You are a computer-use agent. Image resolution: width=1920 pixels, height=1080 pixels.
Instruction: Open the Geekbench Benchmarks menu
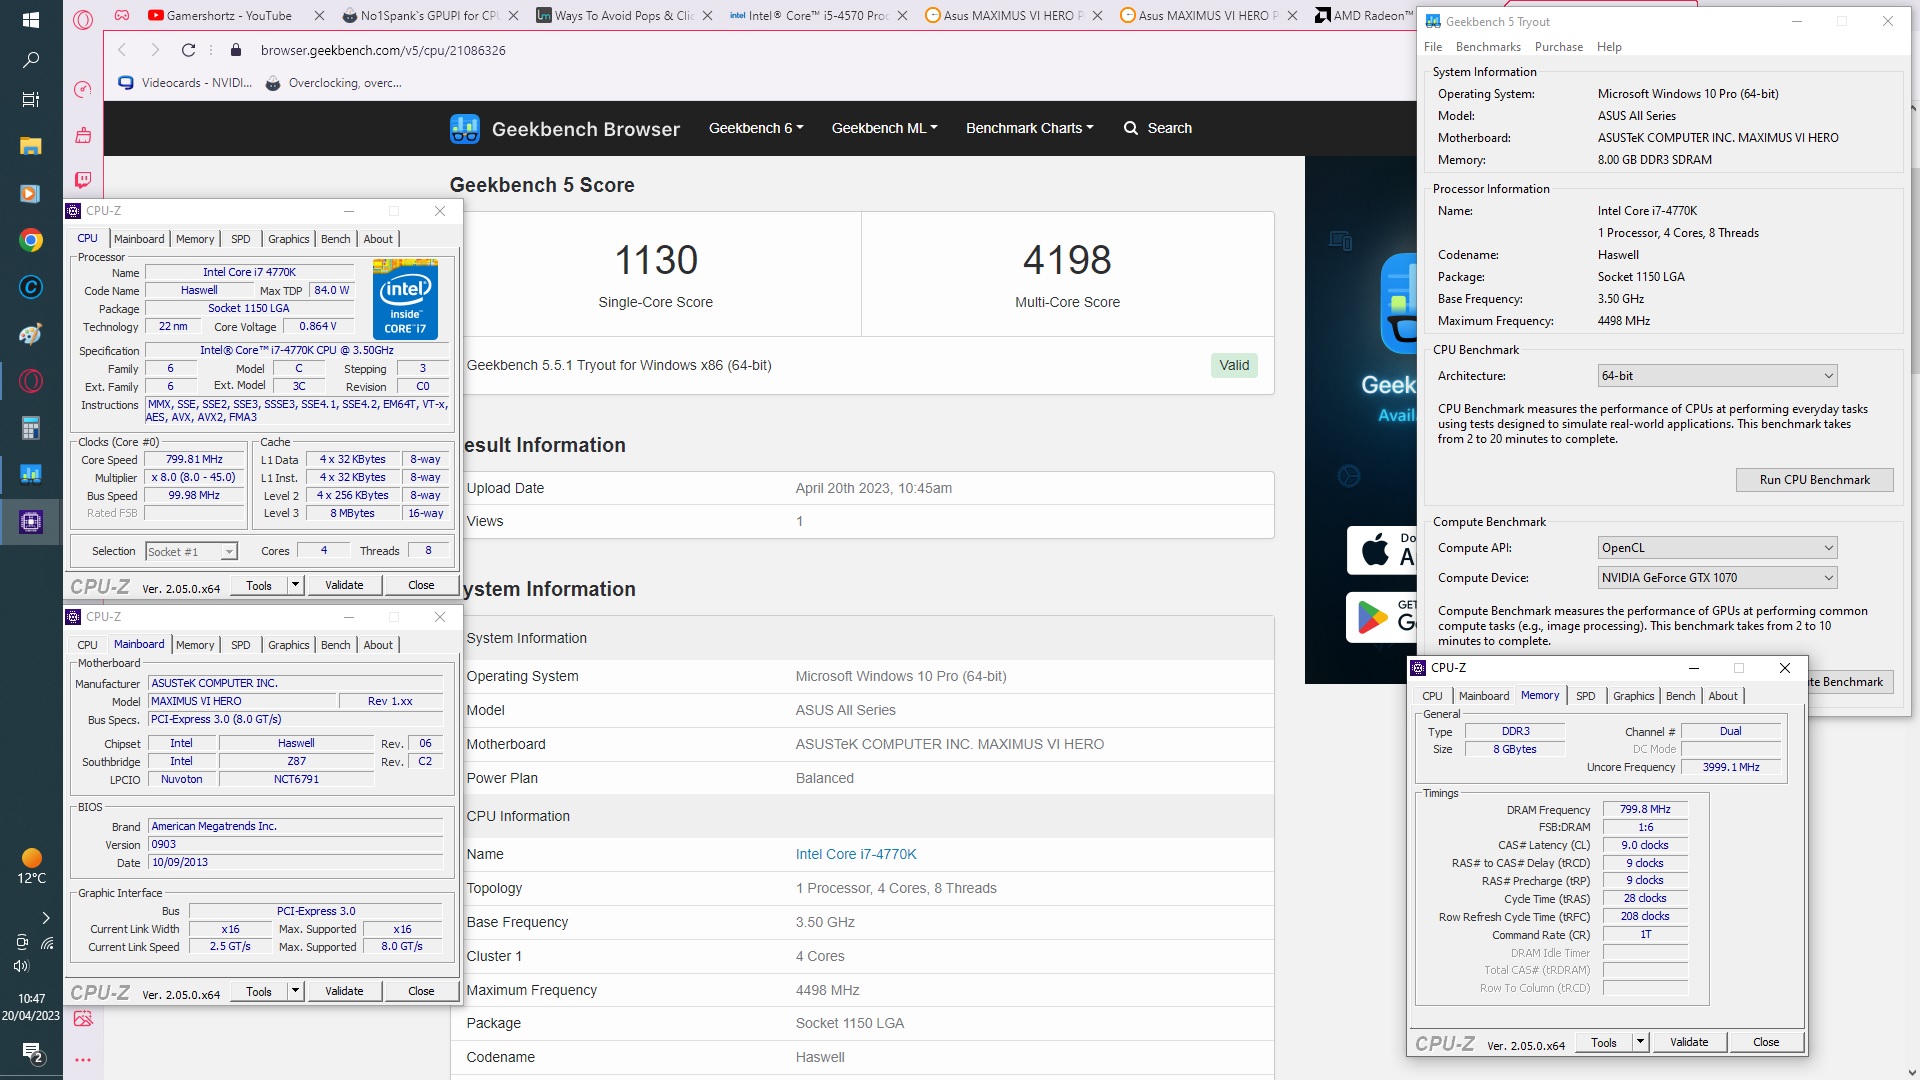[x=1488, y=47]
